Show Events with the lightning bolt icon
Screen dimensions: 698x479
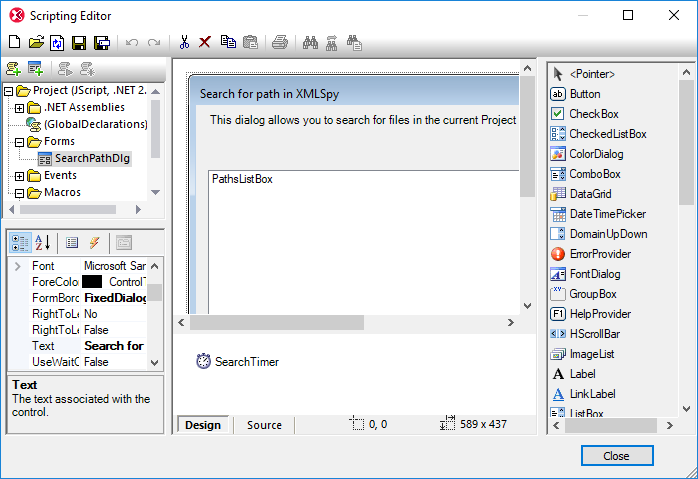(94, 243)
